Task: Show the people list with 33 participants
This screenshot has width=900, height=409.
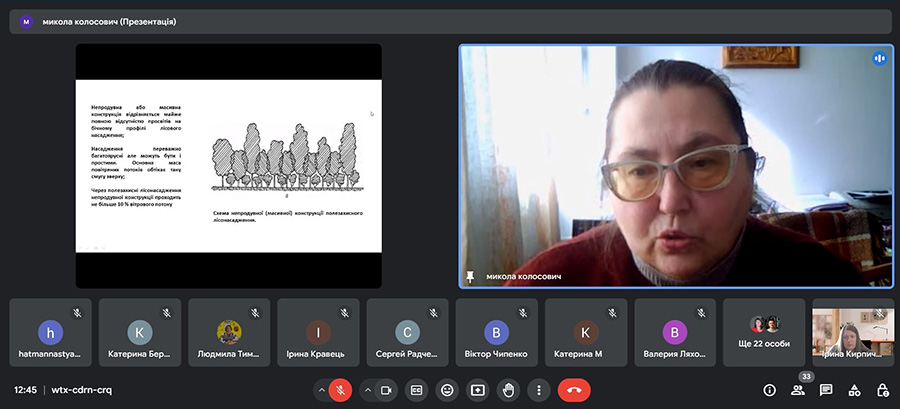Action: tap(798, 390)
